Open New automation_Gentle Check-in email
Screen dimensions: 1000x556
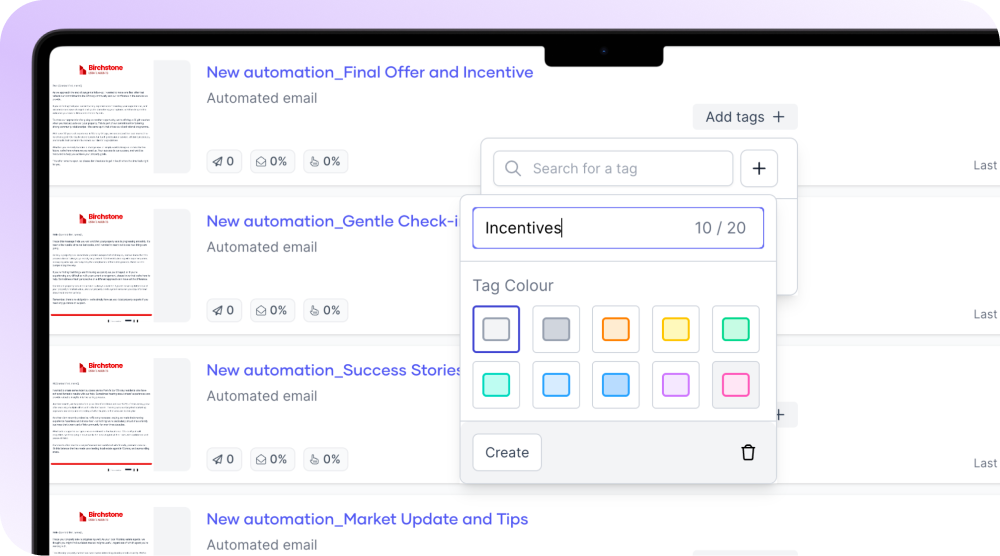[332, 221]
